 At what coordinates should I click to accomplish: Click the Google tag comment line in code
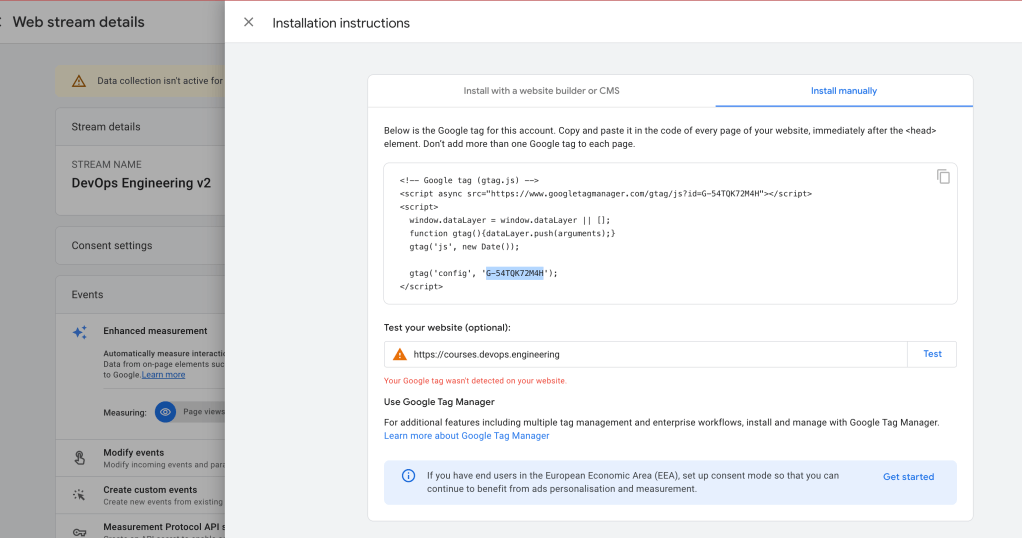[469, 181]
